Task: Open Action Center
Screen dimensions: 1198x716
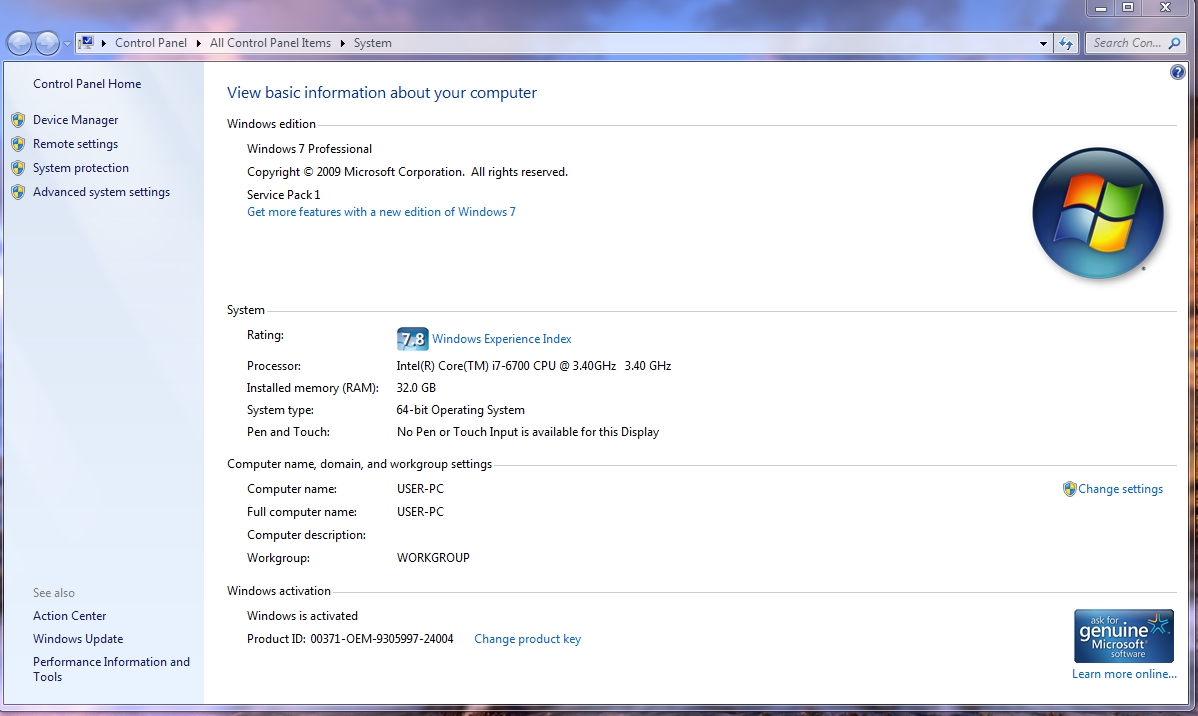Action: [70, 616]
